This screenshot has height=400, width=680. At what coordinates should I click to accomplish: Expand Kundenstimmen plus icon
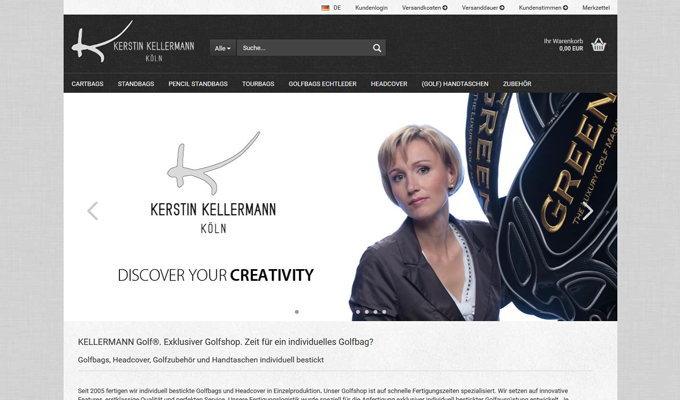pyautogui.click(x=566, y=8)
